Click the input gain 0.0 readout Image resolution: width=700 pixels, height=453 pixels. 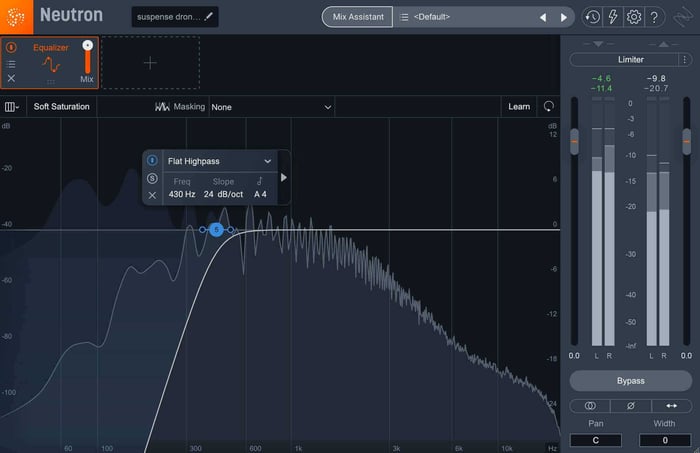click(x=574, y=356)
